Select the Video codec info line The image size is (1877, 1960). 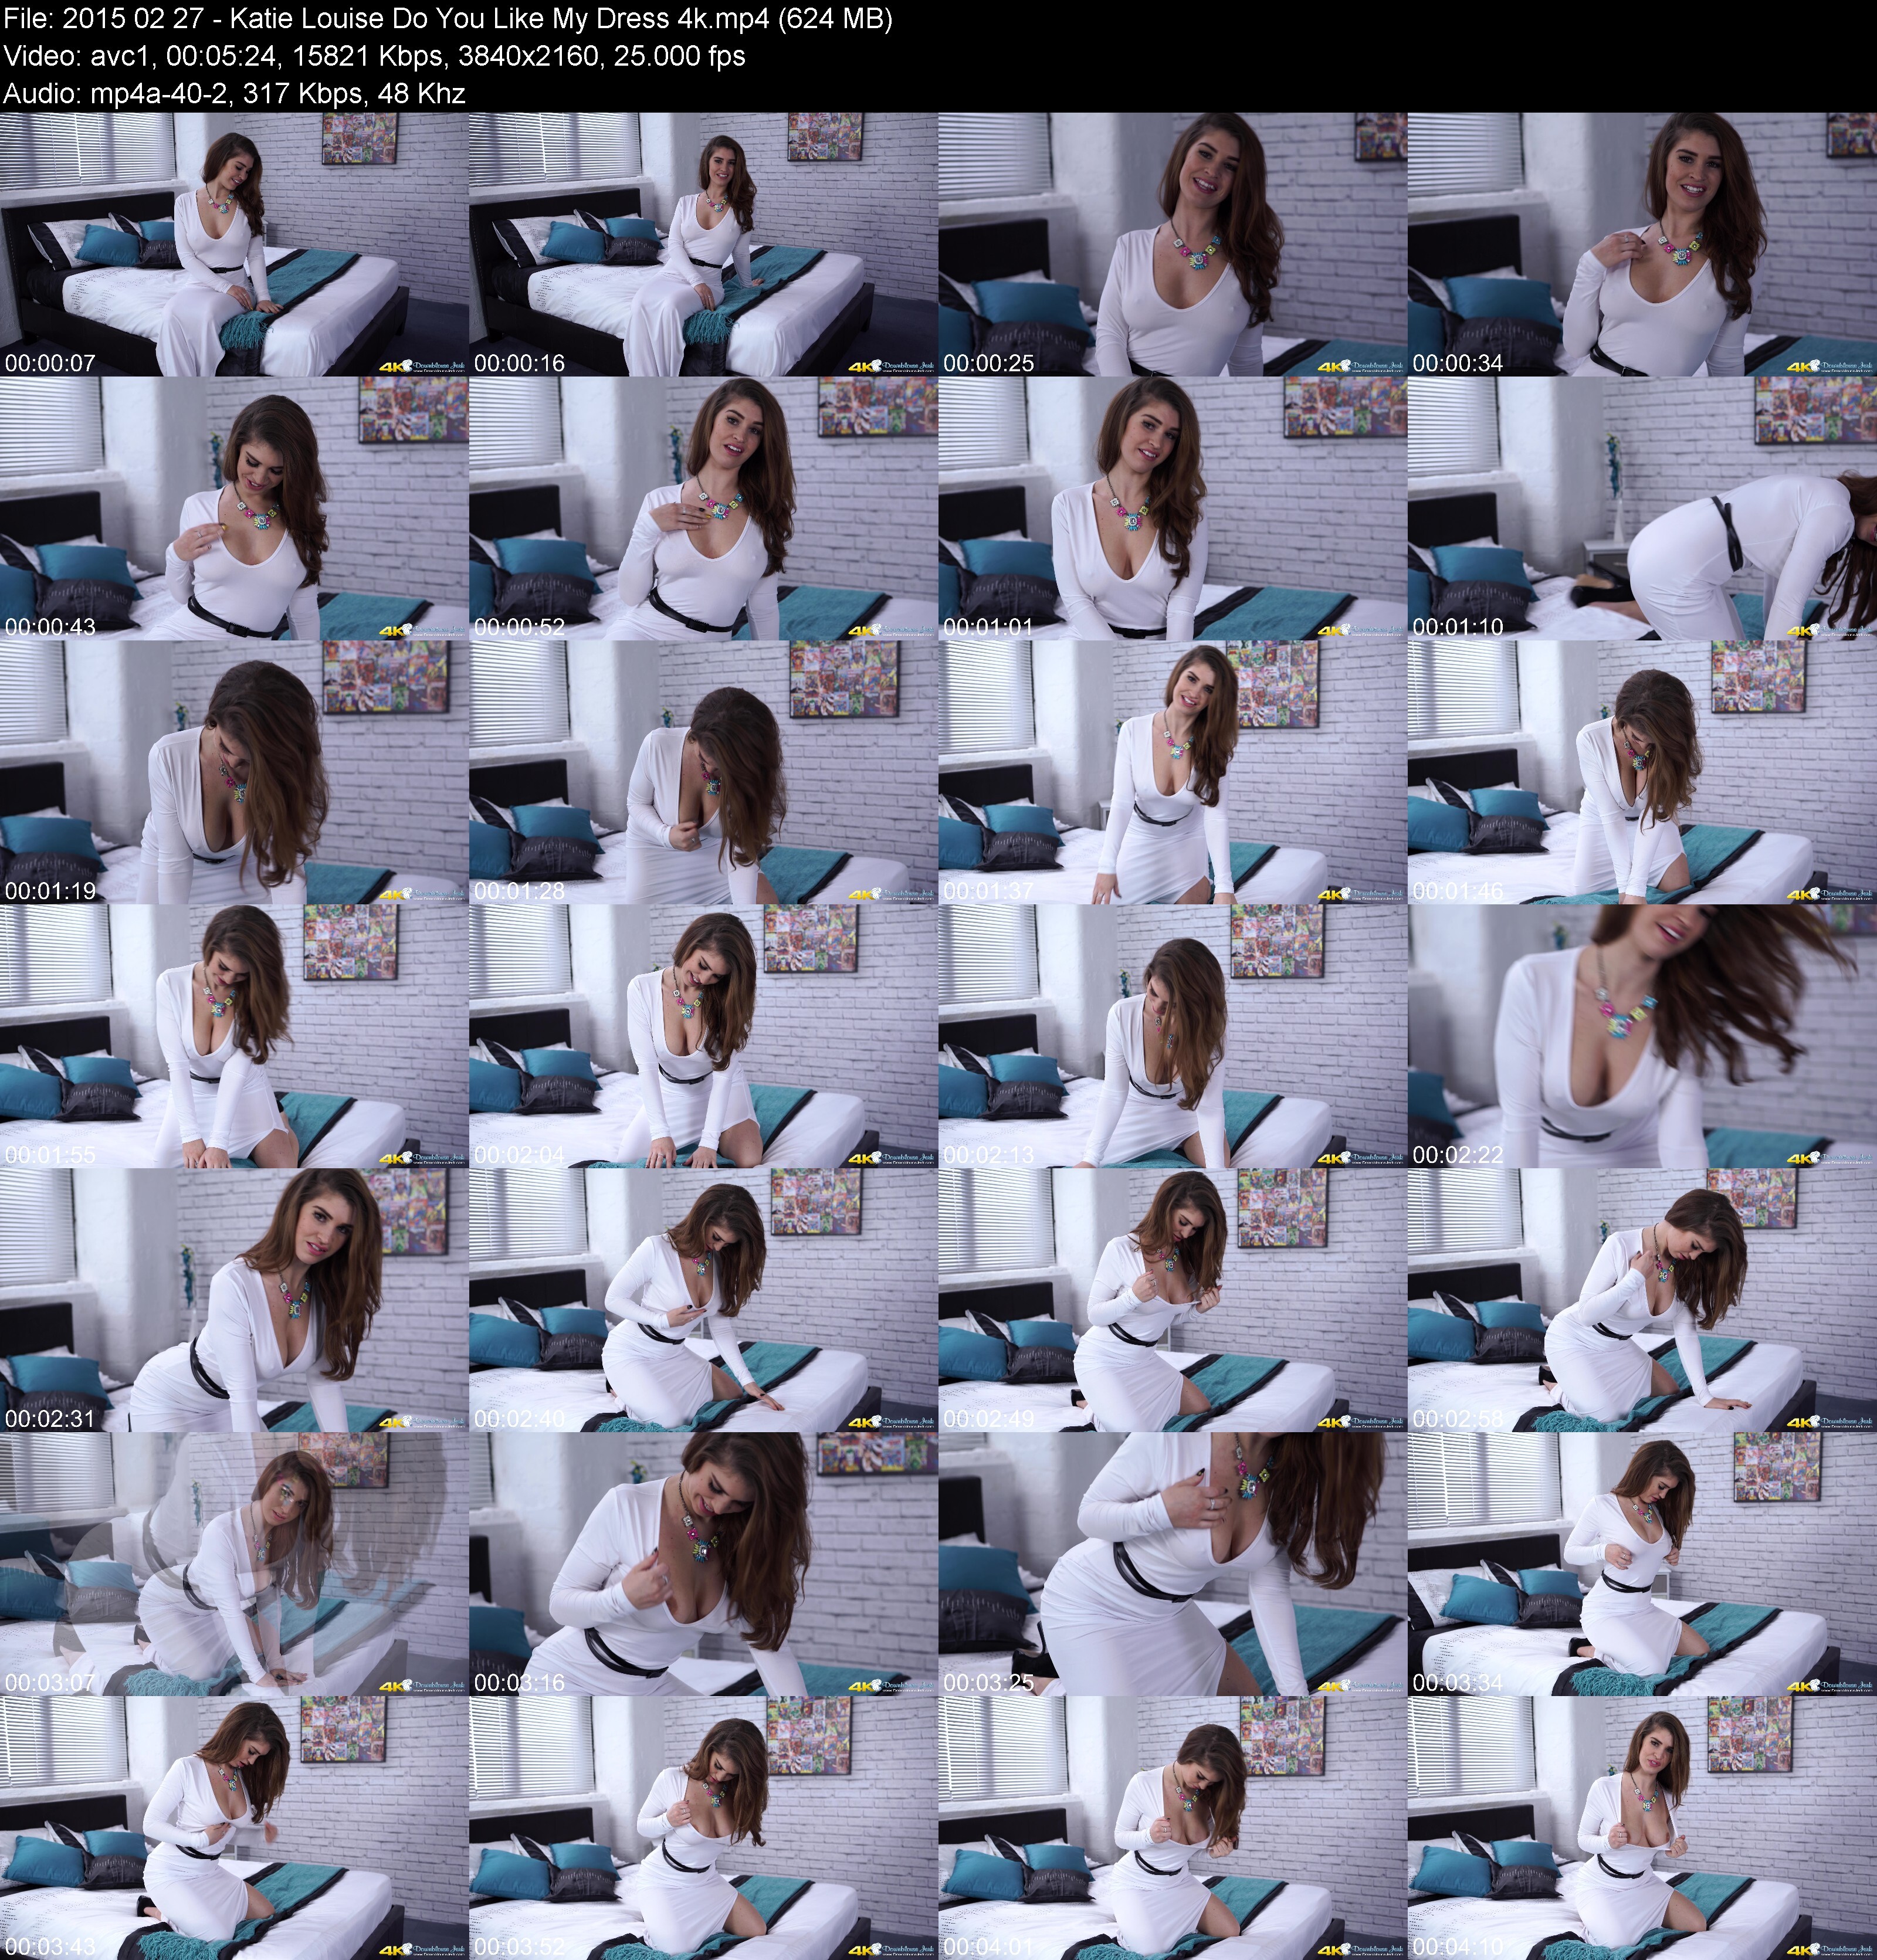pyautogui.click(x=374, y=56)
